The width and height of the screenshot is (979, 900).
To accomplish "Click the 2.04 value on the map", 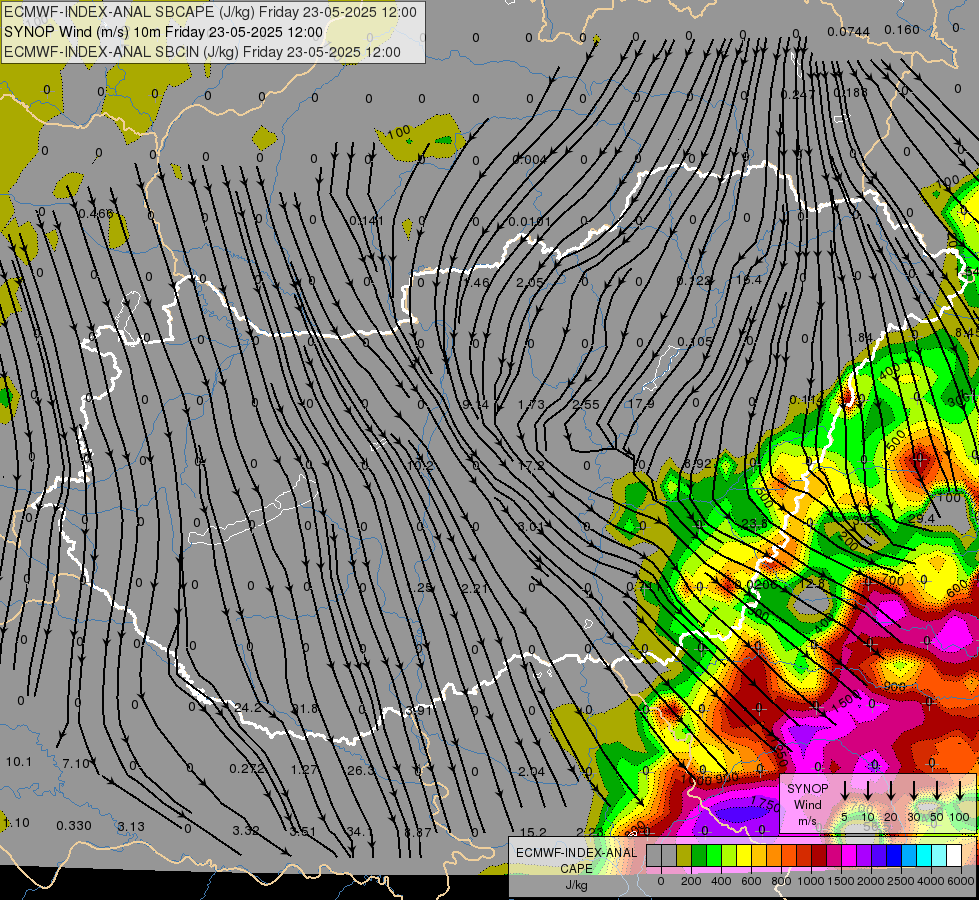I will (x=531, y=772).
